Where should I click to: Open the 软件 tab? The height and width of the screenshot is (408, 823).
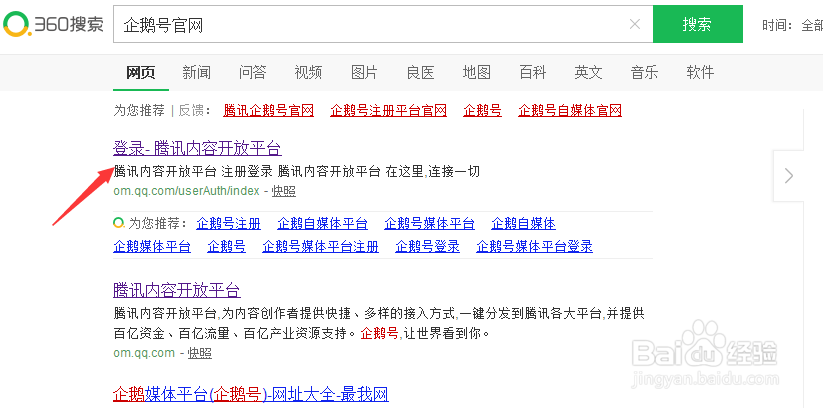point(700,72)
